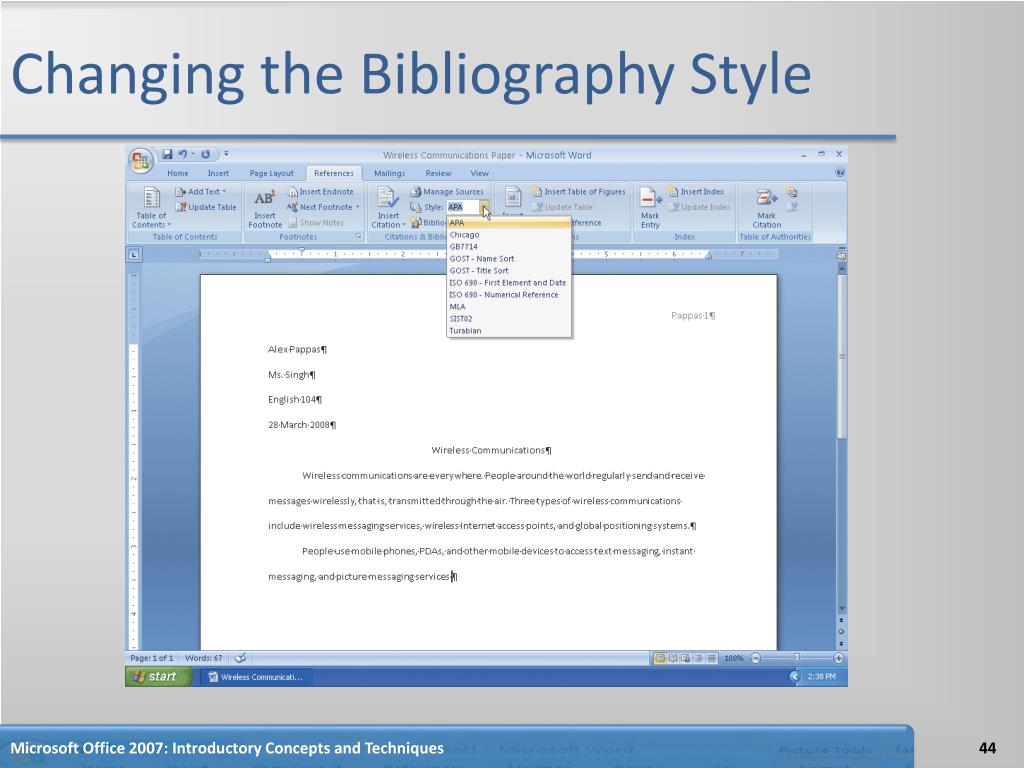Click the 100% zoom level button

click(734, 658)
